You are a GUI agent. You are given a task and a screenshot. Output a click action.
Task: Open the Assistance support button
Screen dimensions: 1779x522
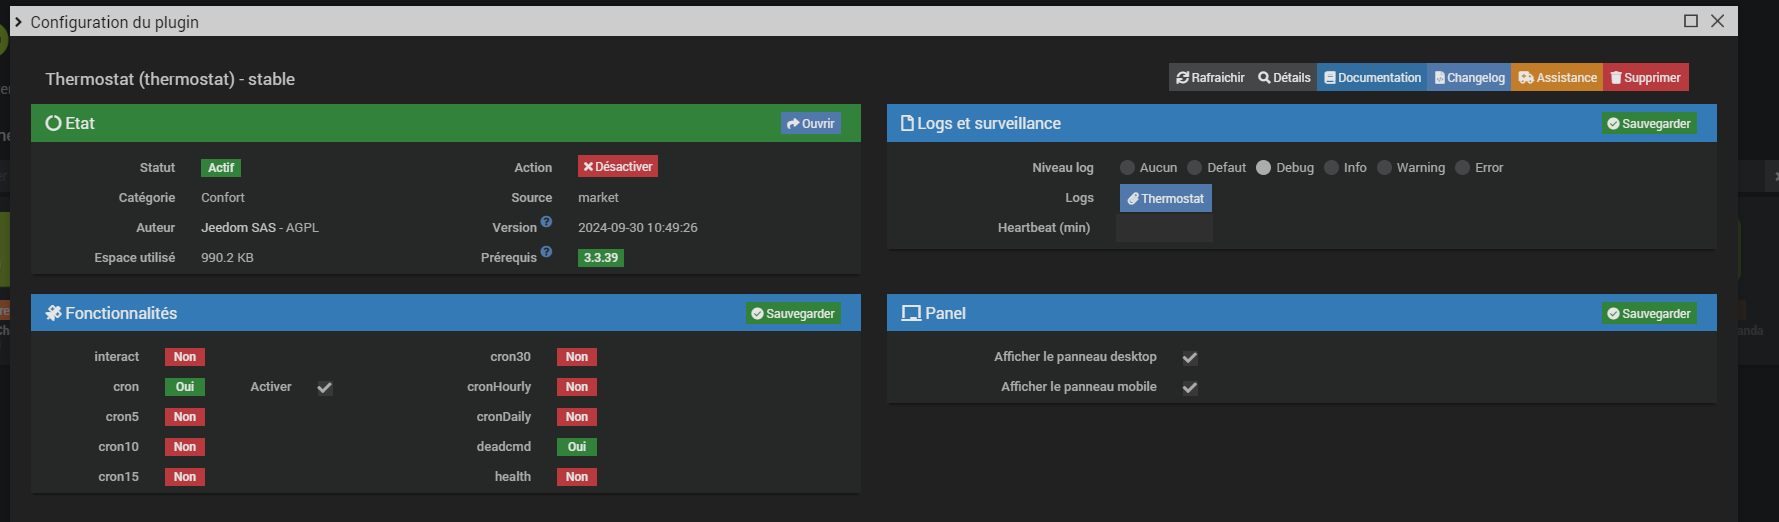pos(1557,78)
